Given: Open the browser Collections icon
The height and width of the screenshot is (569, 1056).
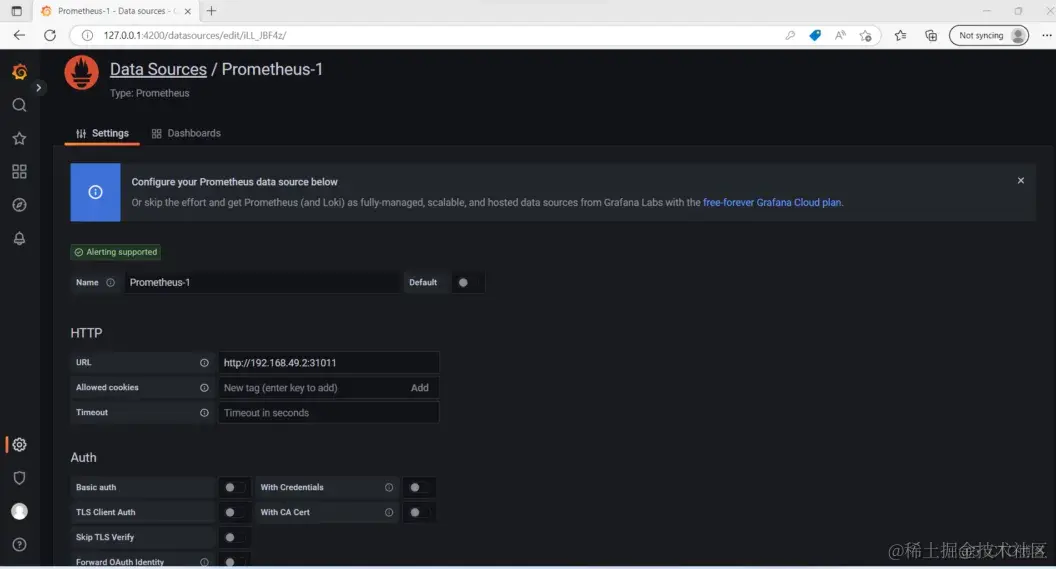Looking at the screenshot, I should click(x=931, y=35).
